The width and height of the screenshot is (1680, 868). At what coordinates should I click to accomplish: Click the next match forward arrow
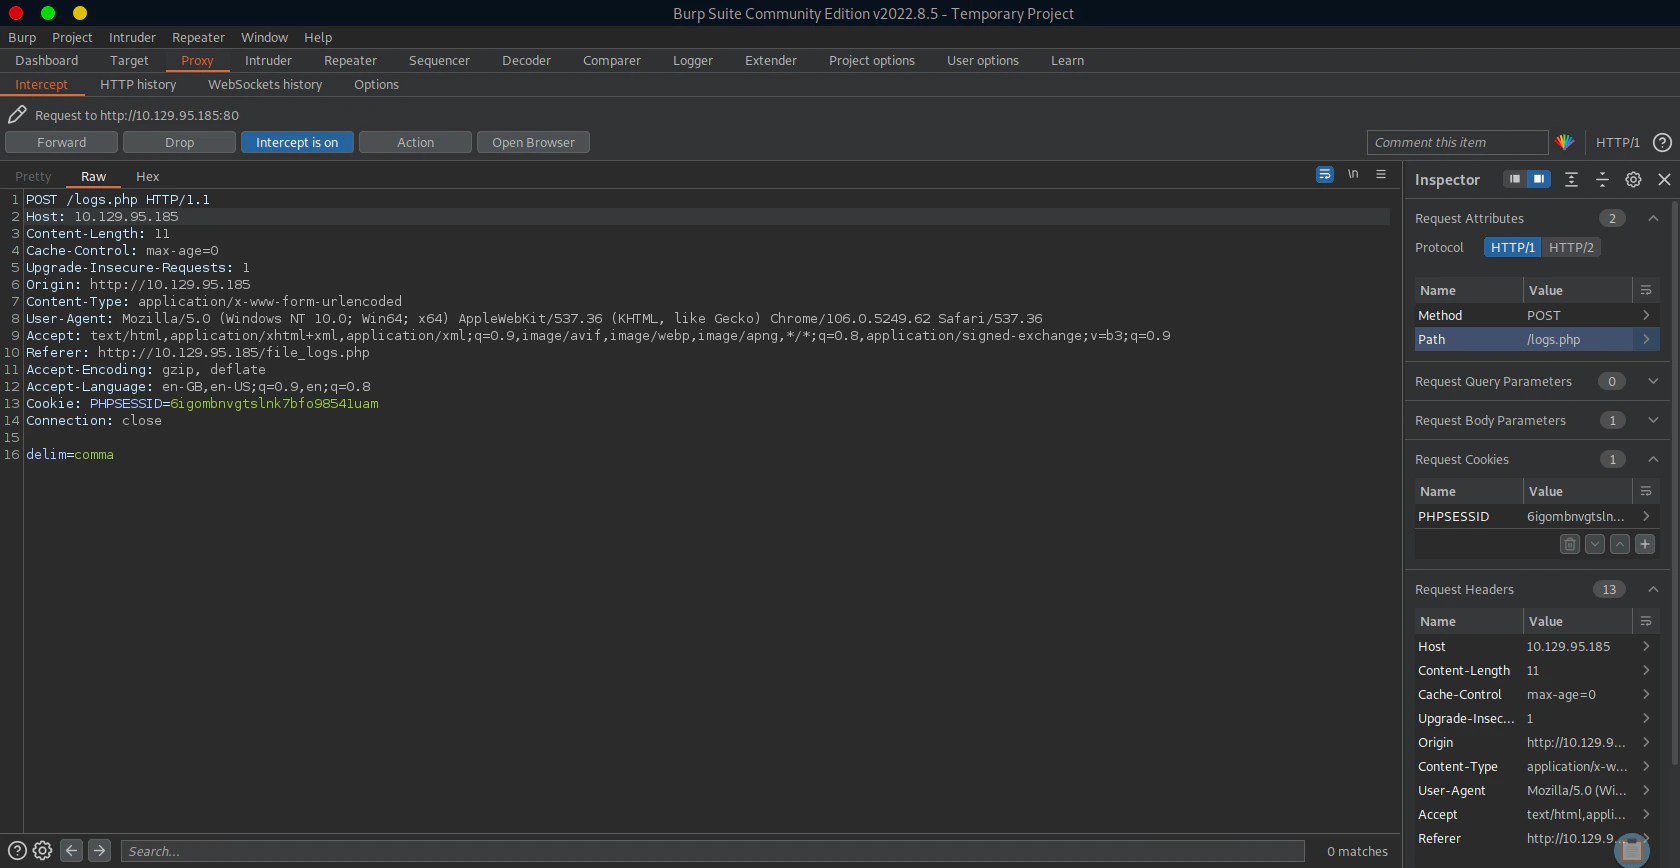click(99, 851)
